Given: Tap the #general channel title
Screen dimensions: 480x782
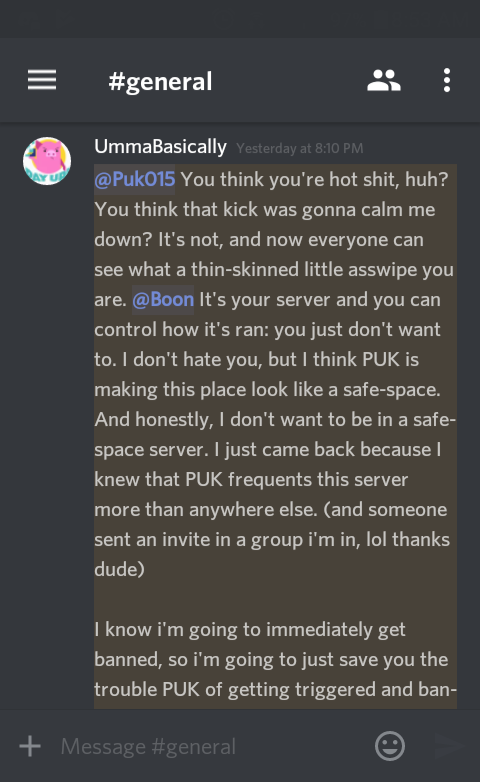Looking at the screenshot, I should click(x=160, y=81).
